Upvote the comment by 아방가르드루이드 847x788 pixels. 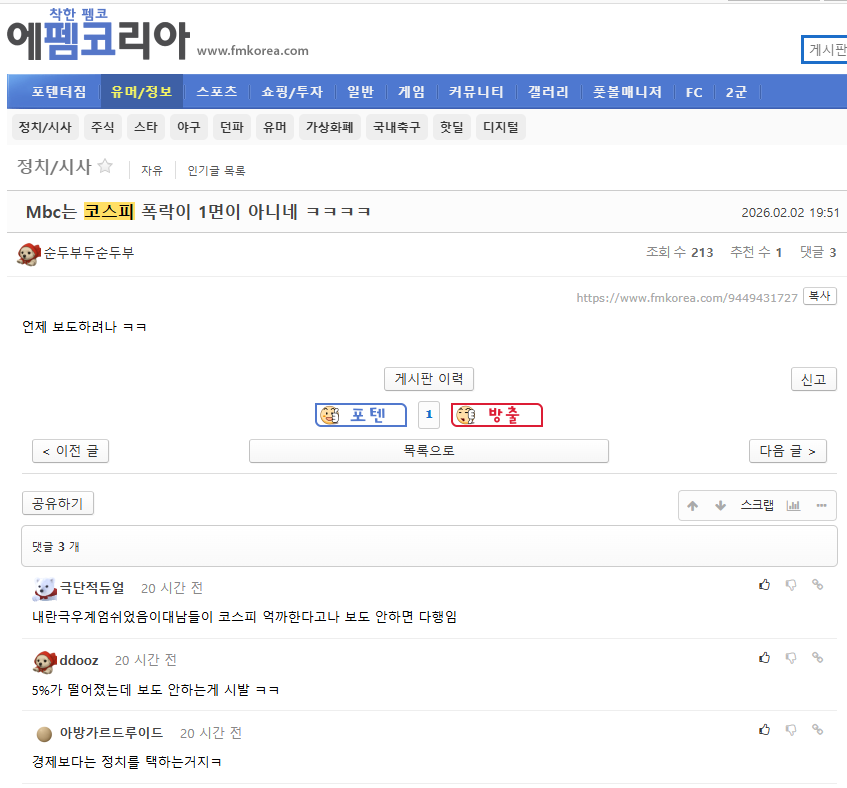pos(764,730)
